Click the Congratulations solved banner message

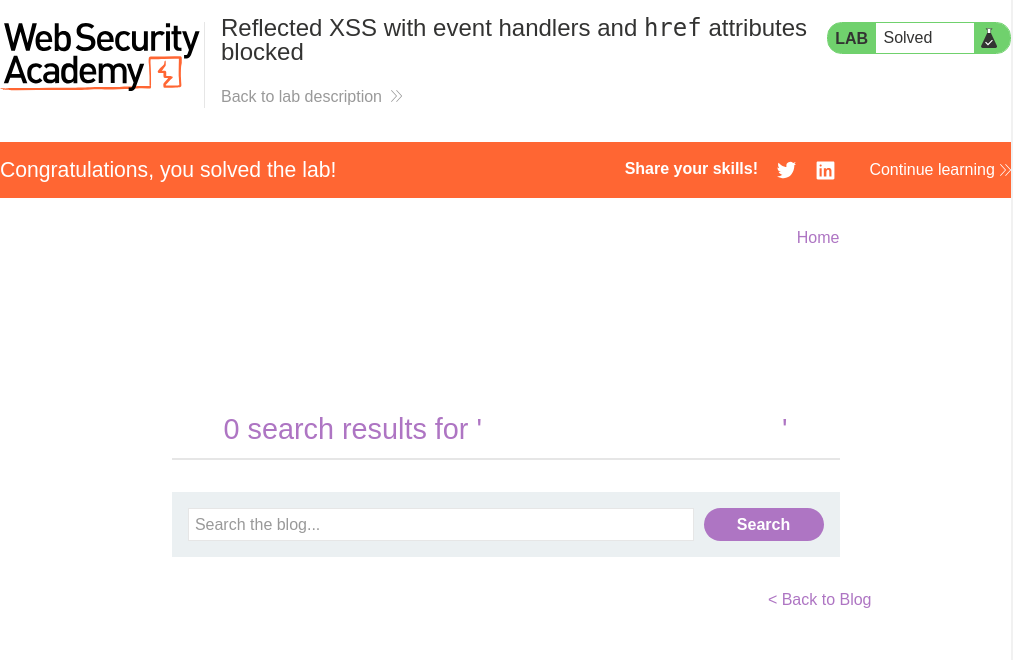tap(168, 170)
